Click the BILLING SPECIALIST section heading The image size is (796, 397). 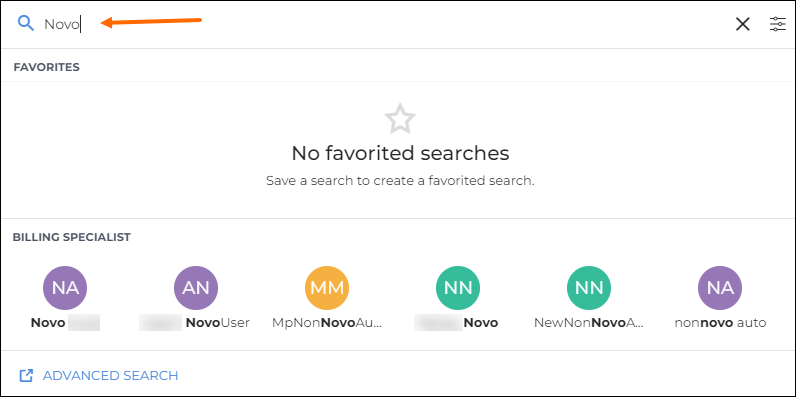click(x=72, y=237)
